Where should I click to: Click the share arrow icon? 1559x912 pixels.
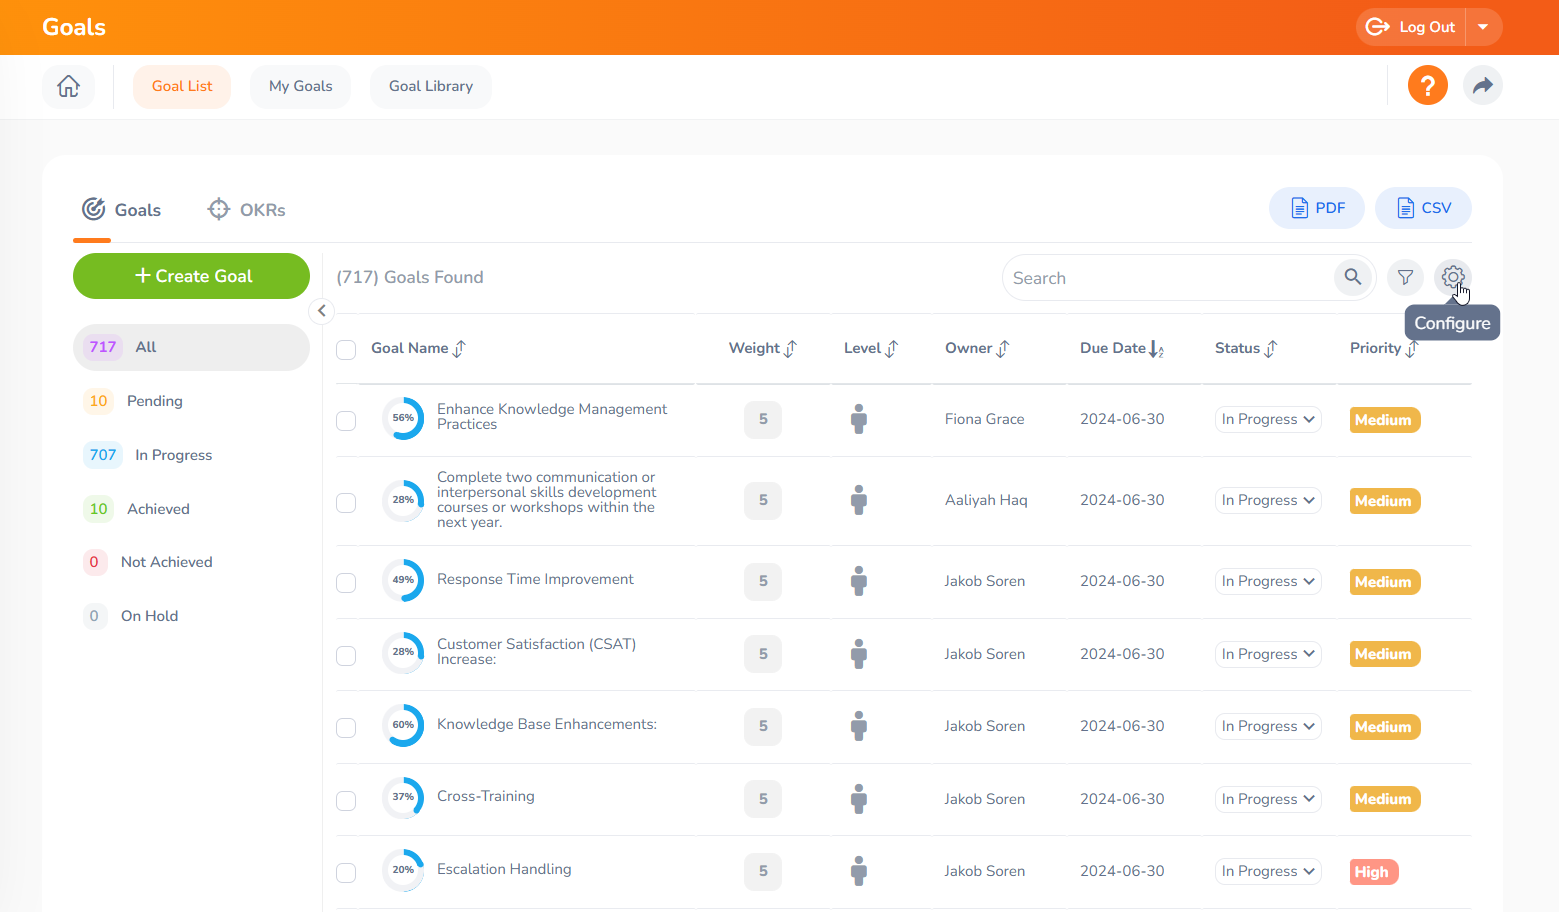coord(1483,86)
